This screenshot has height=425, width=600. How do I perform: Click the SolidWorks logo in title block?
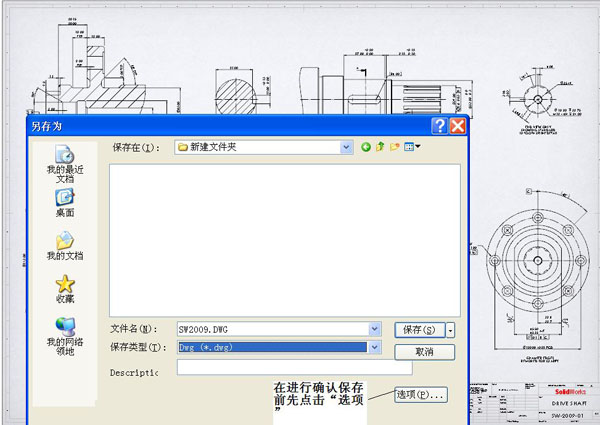(x=570, y=391)
